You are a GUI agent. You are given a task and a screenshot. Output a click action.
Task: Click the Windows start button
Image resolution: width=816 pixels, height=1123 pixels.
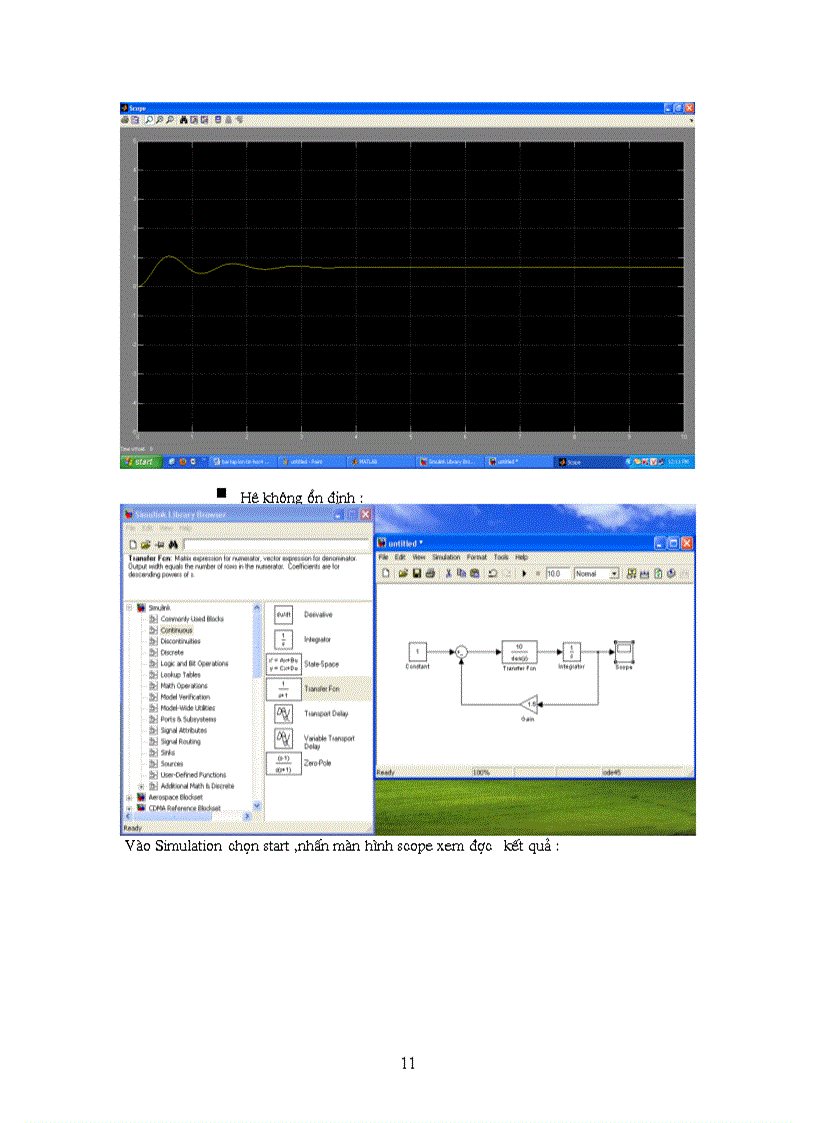click(x=140, y=463)
